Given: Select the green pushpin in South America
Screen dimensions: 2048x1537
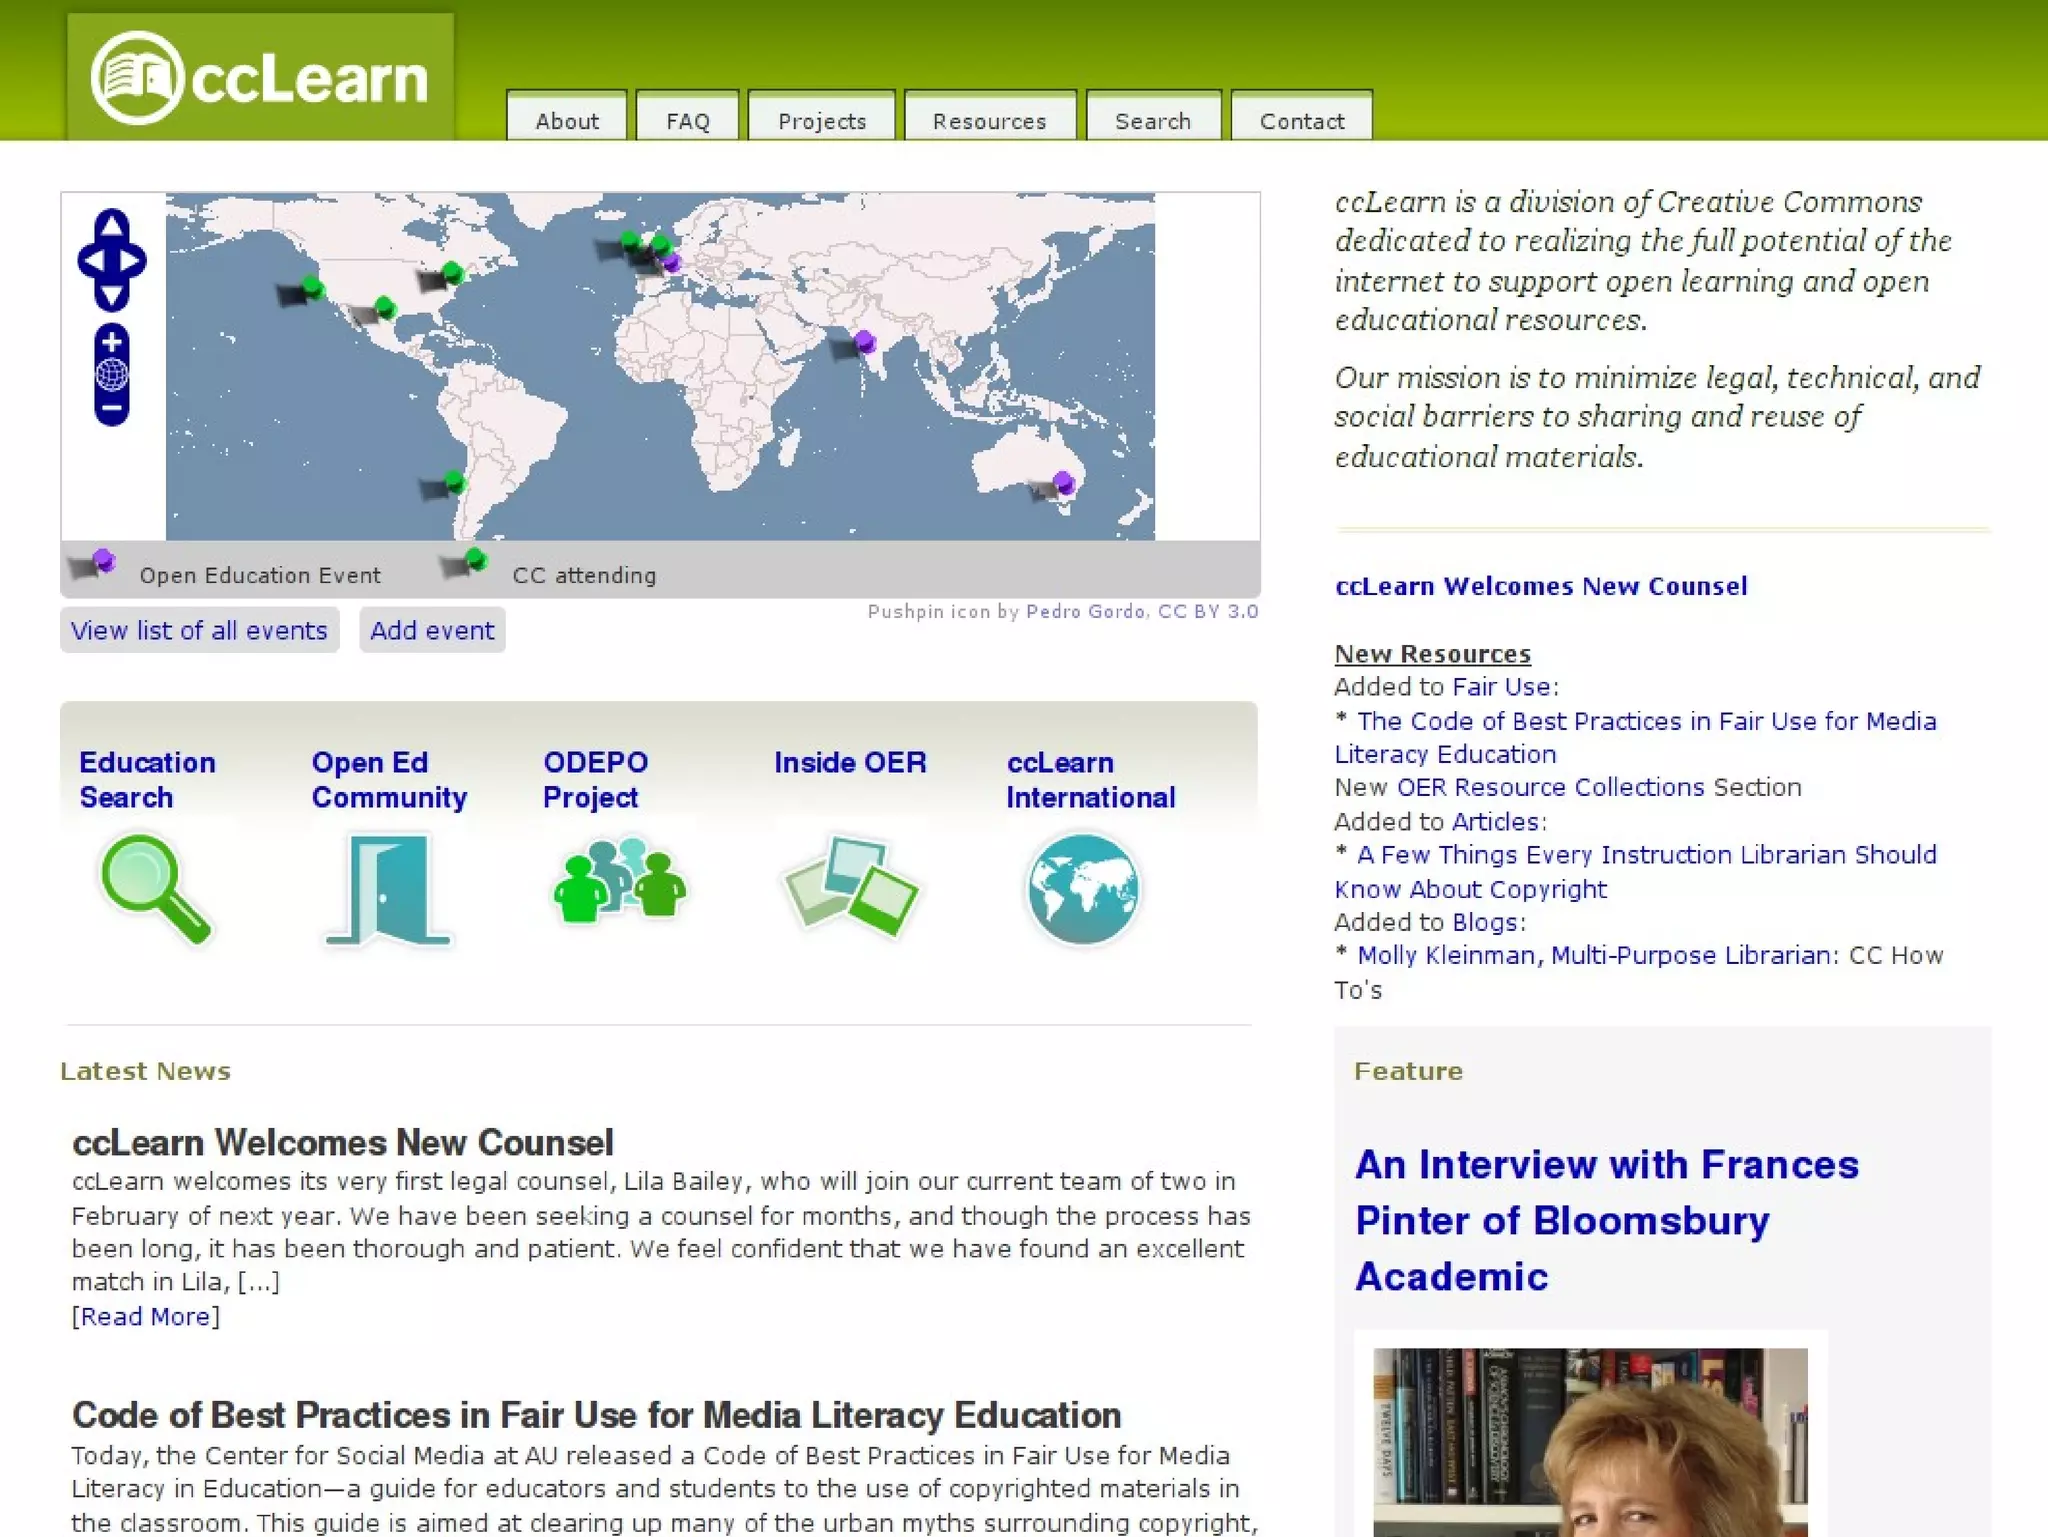Looking at the screenshot, I should (454, 481).
